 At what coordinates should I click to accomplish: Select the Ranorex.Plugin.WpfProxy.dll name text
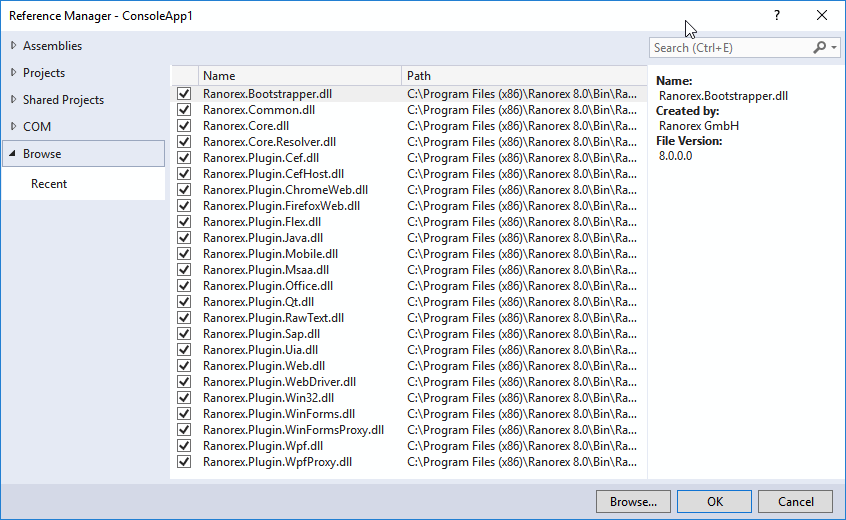pyautogui.click(x=277, y=462)
